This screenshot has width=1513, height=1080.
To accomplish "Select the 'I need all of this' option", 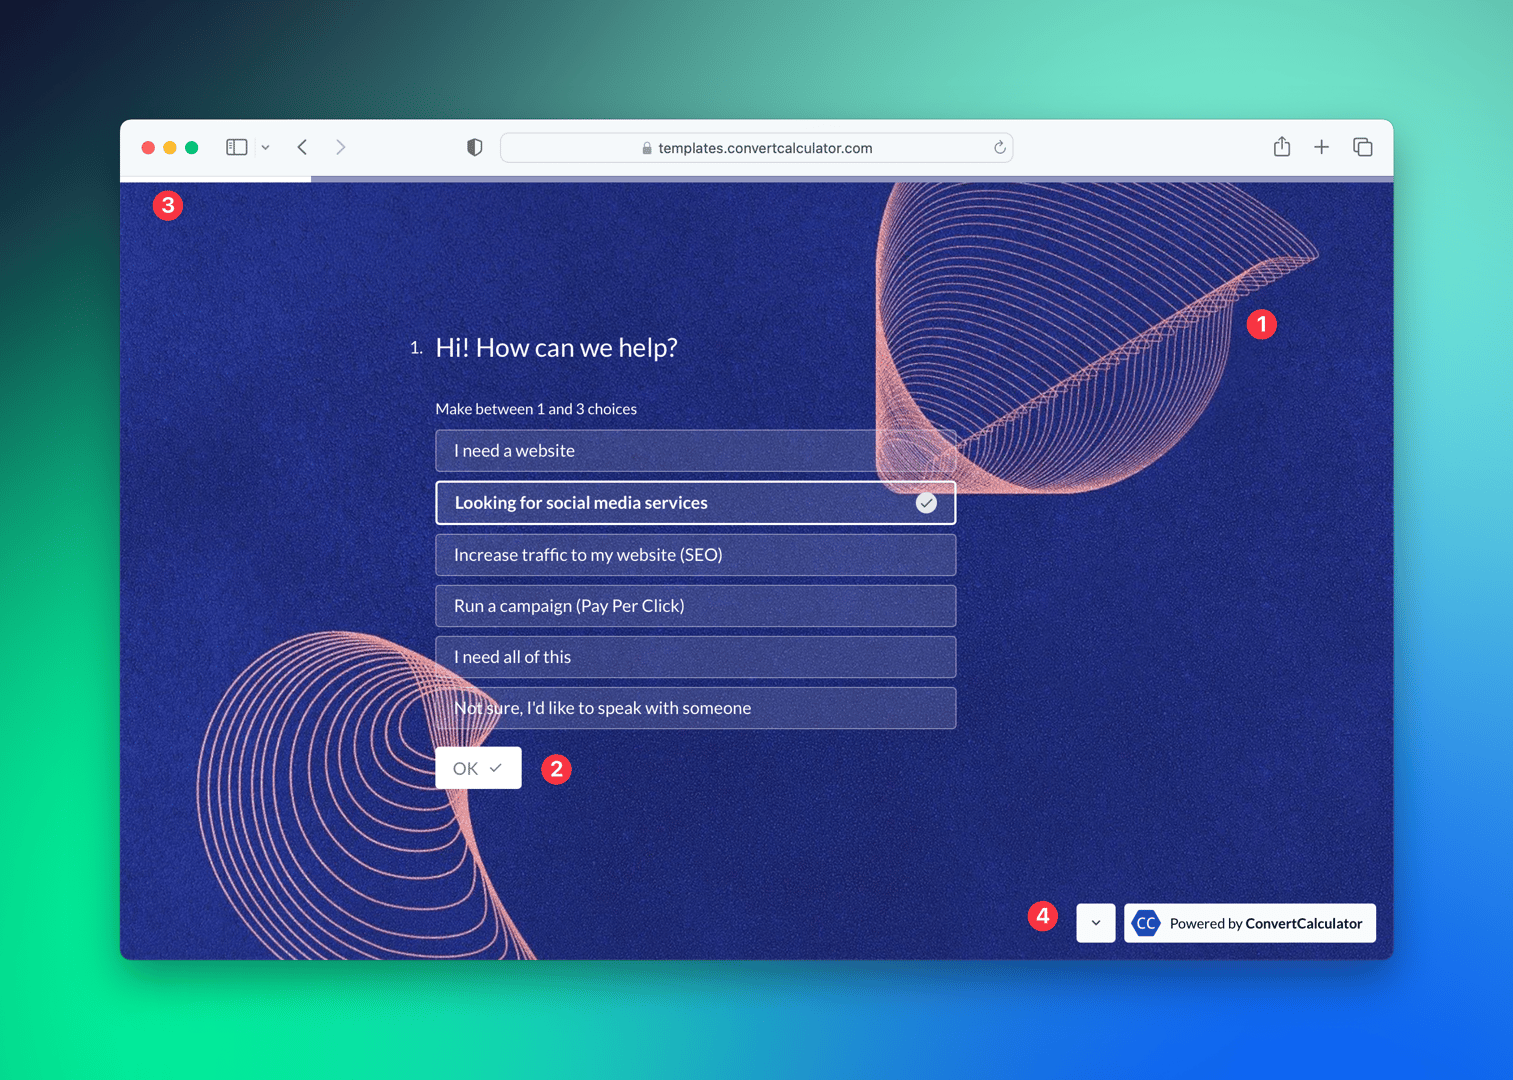I will point(695,657).
